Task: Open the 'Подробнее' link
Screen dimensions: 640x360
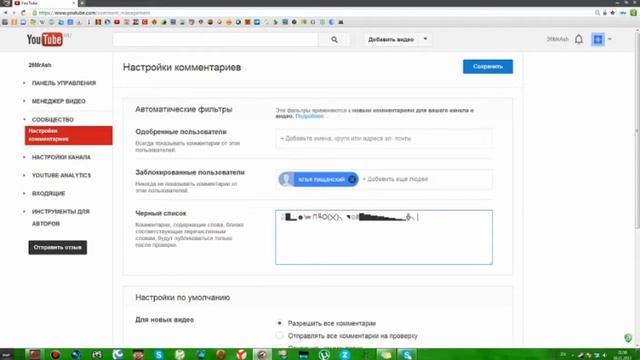Action: pos(309,116)
